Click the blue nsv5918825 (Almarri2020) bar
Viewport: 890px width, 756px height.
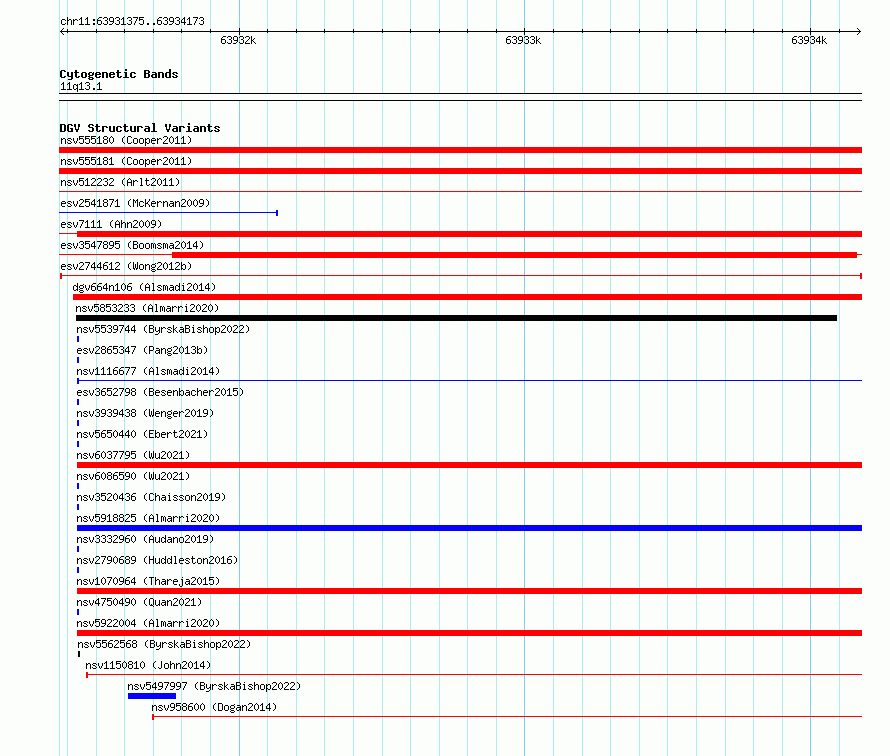tap(469, 528)
